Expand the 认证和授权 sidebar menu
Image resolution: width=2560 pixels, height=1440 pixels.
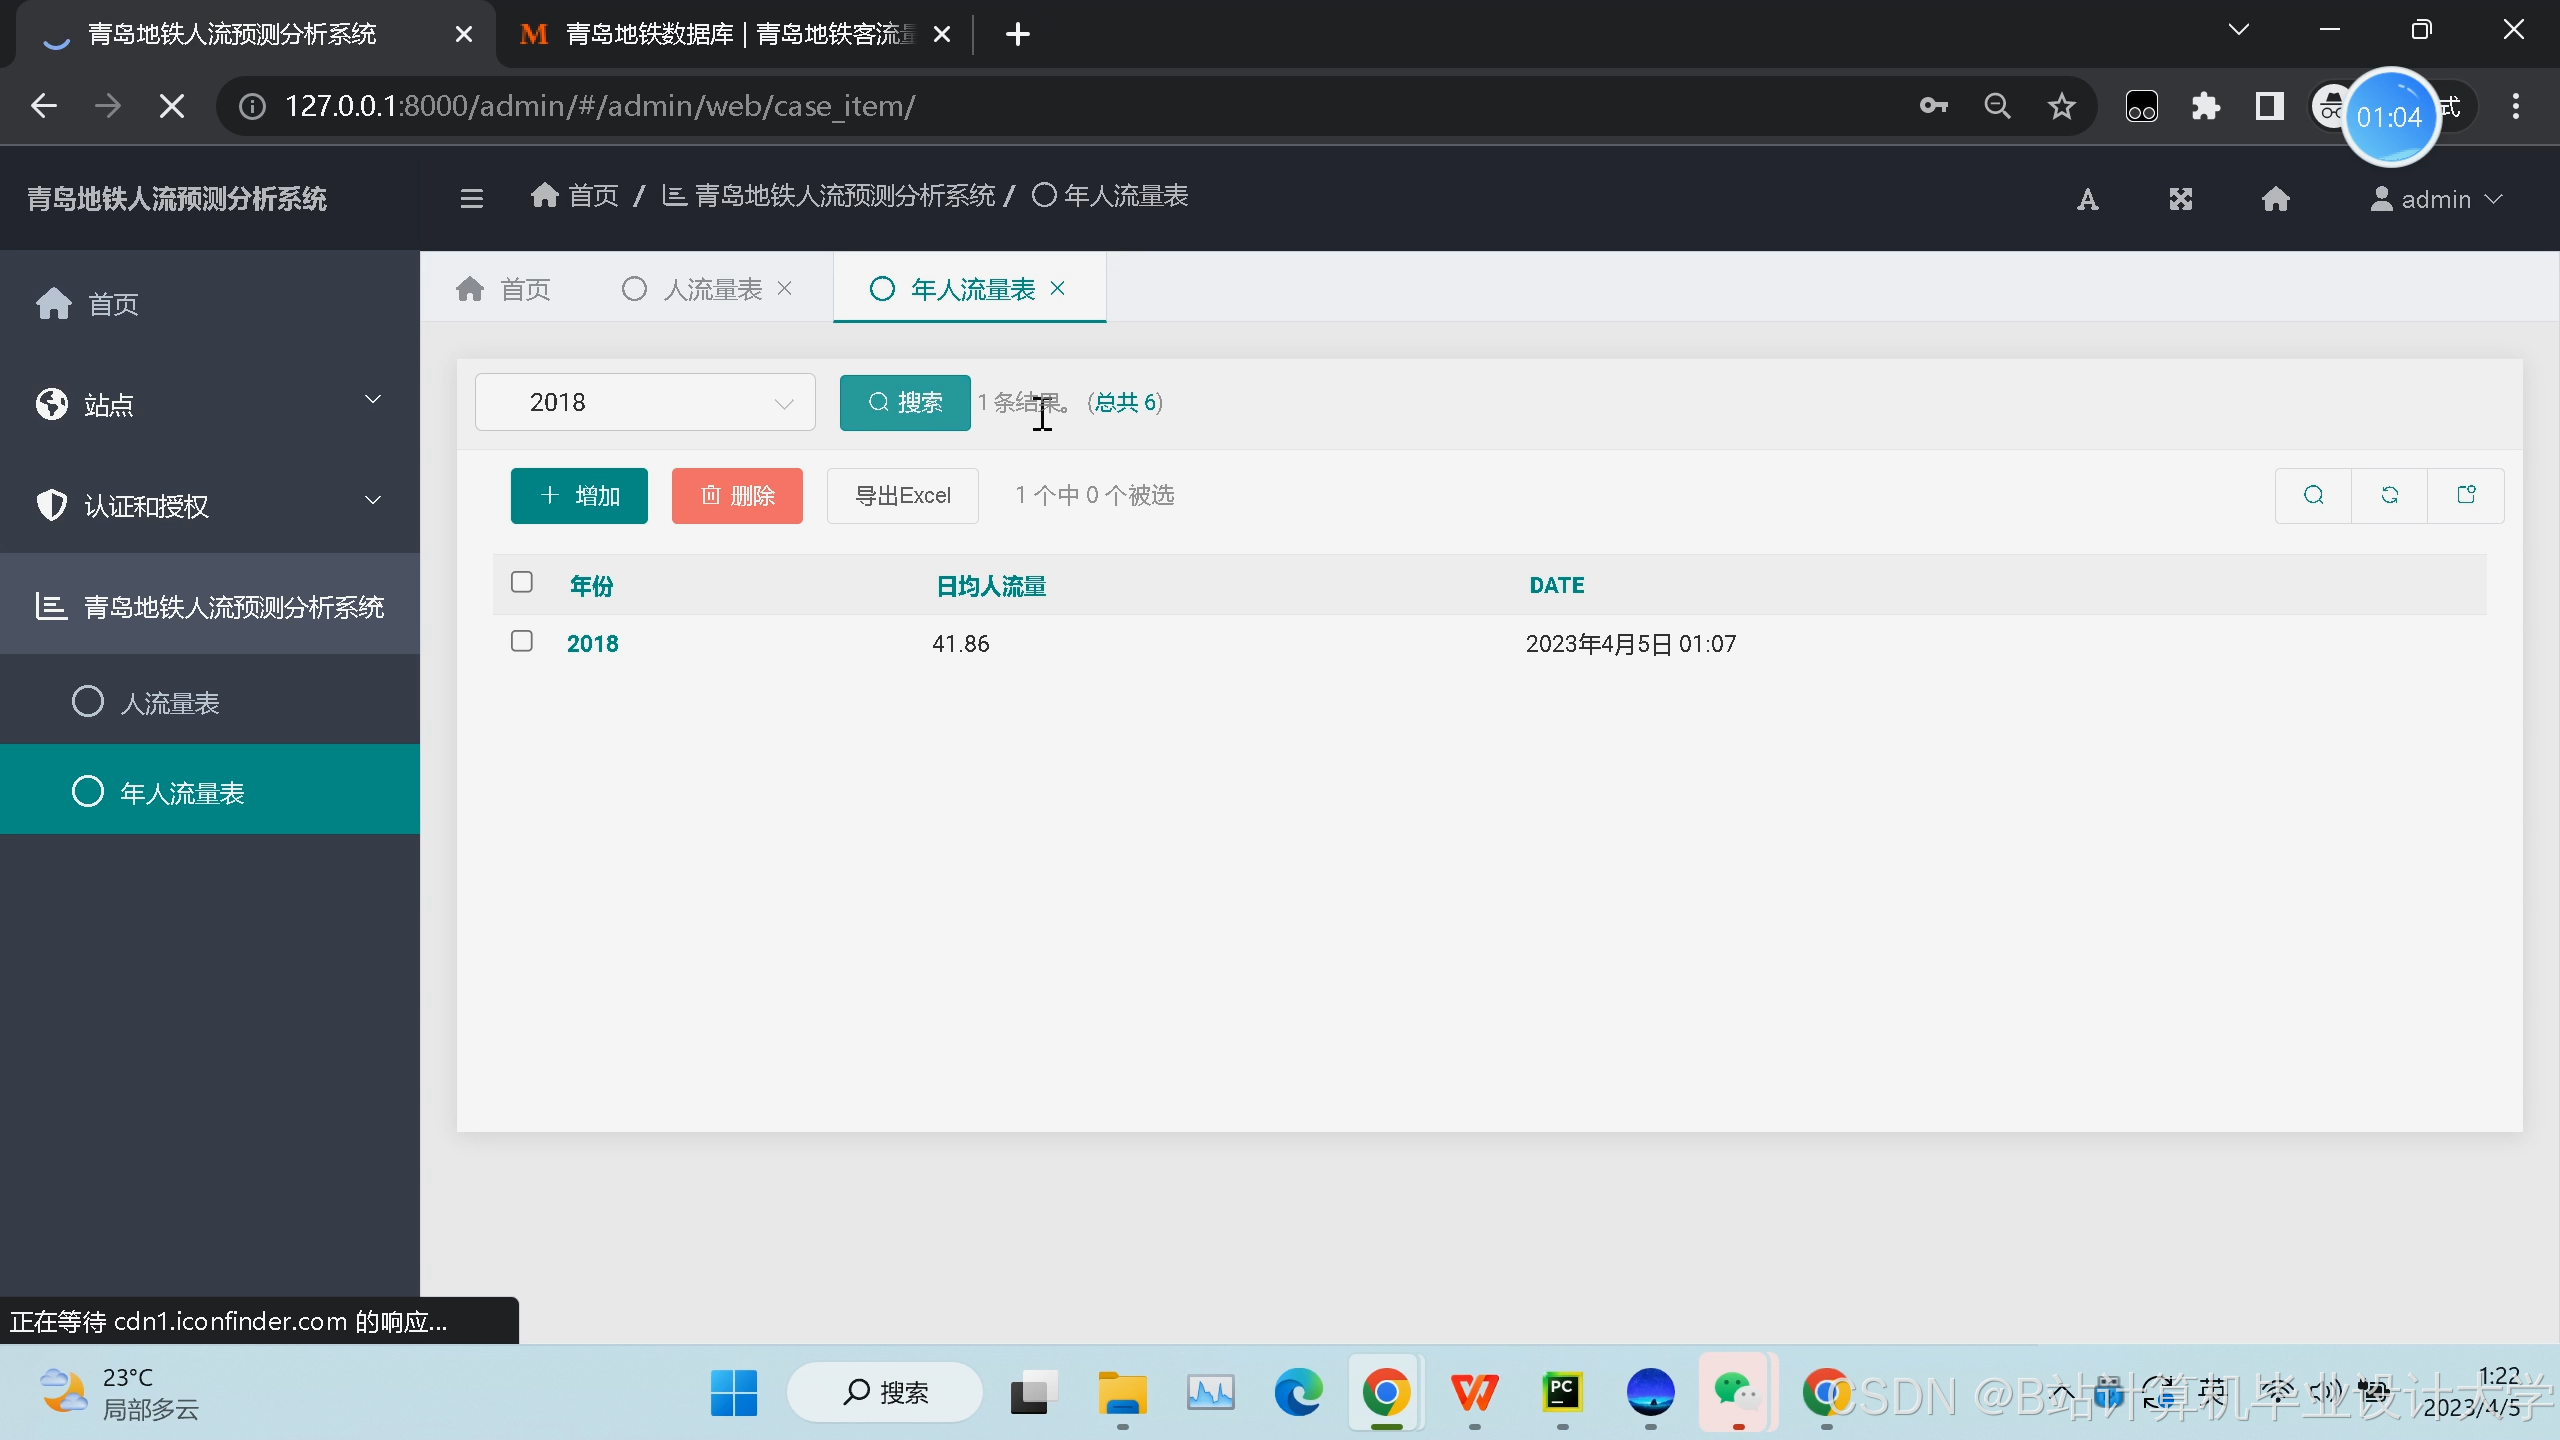[210, 505]
